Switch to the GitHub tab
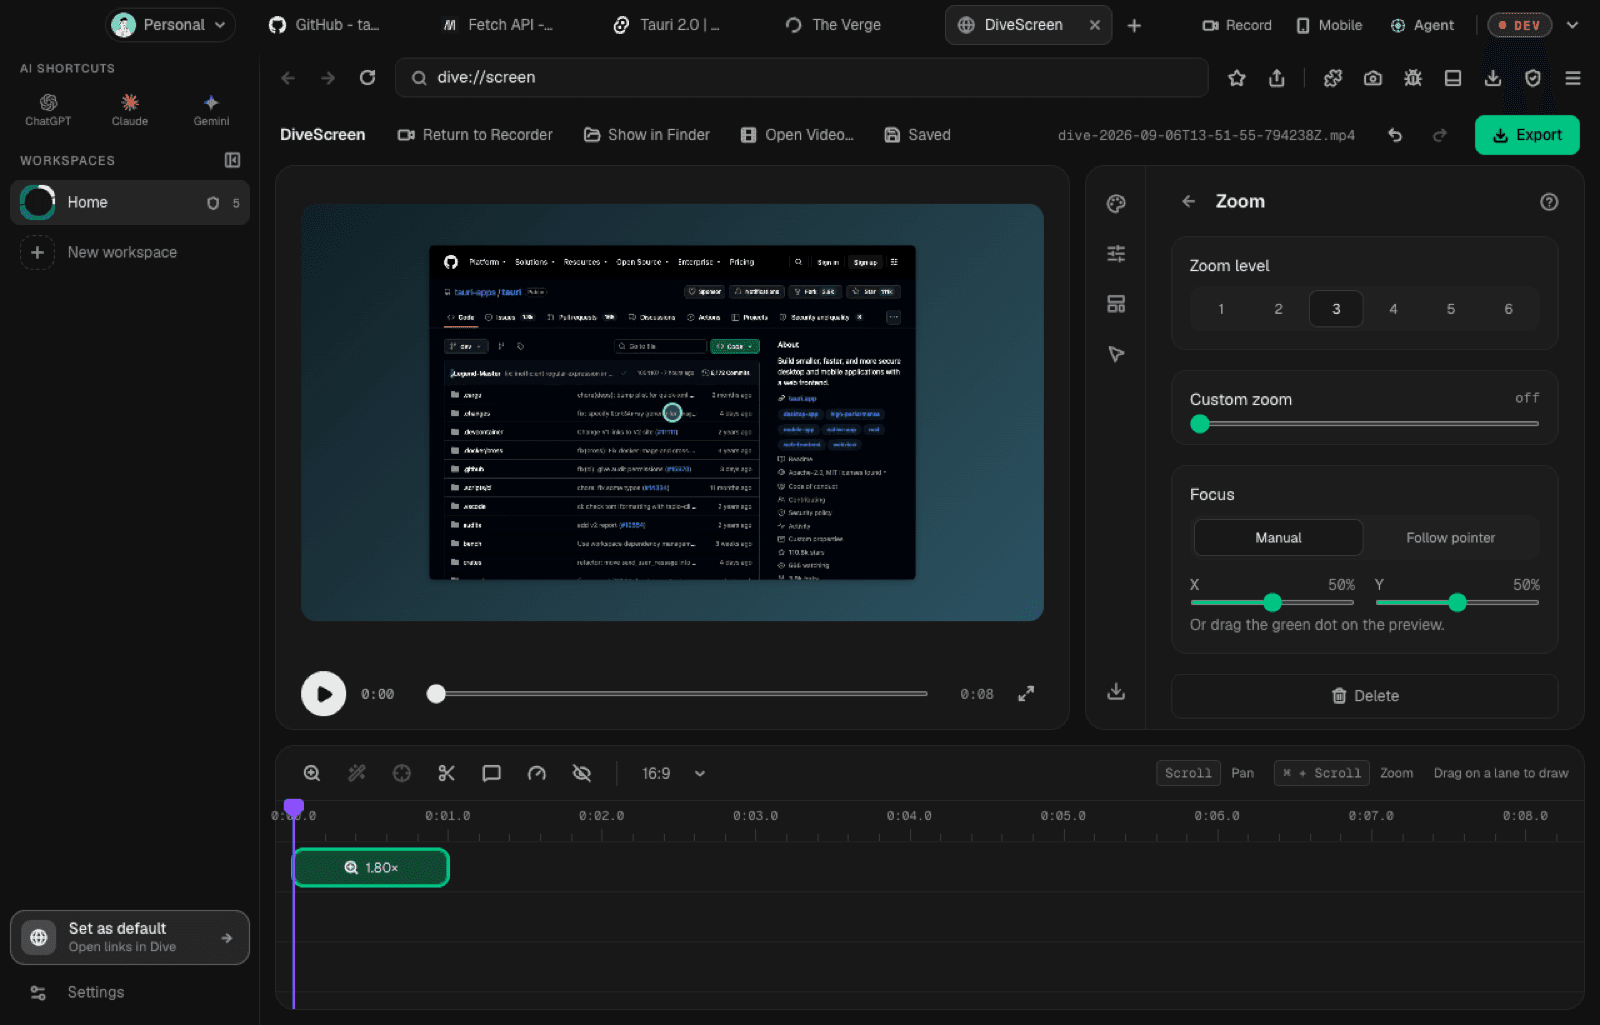 (x=324, y=25)
